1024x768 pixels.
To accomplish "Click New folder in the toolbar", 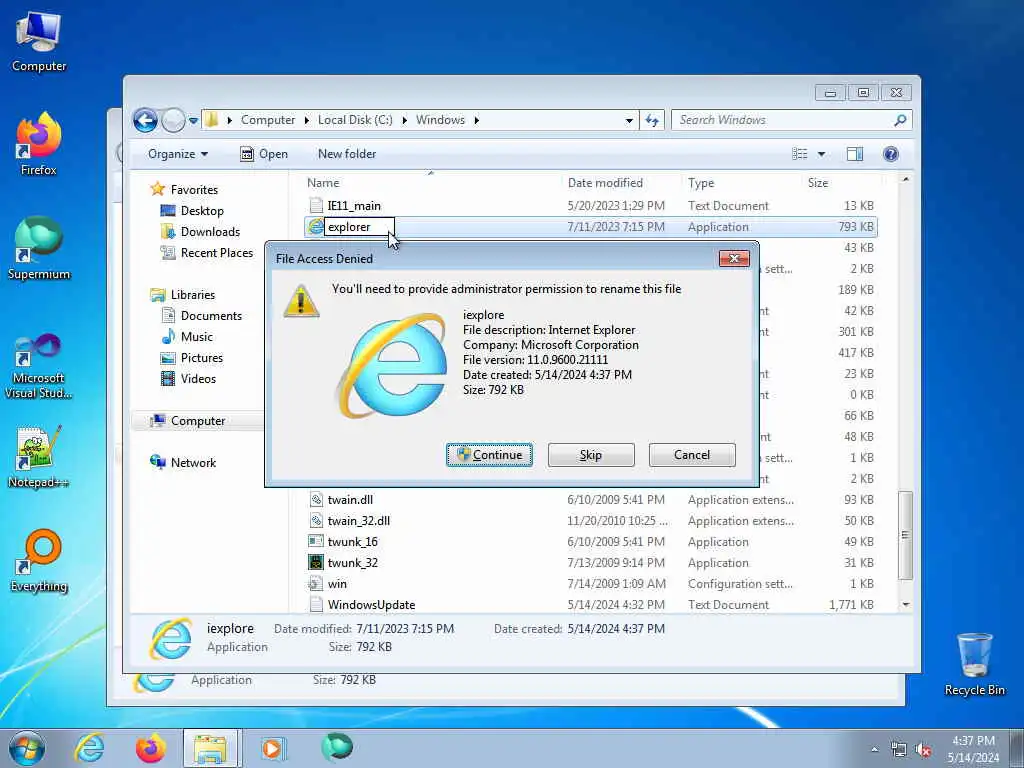I will 347,154.
